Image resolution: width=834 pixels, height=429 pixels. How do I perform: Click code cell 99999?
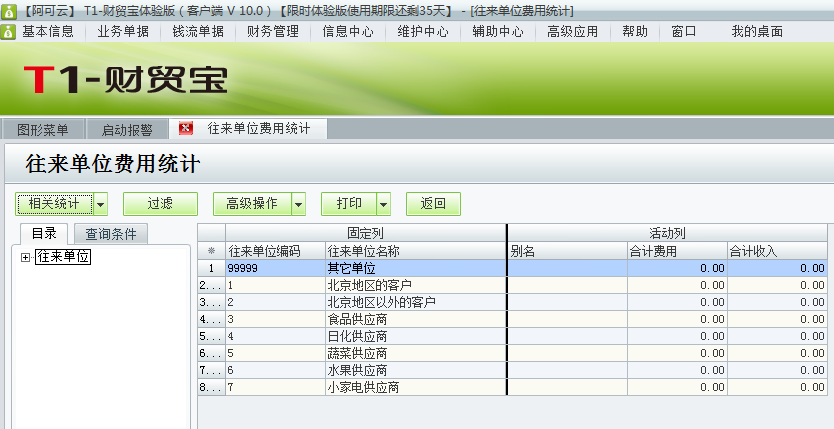(x=276, y=268)
